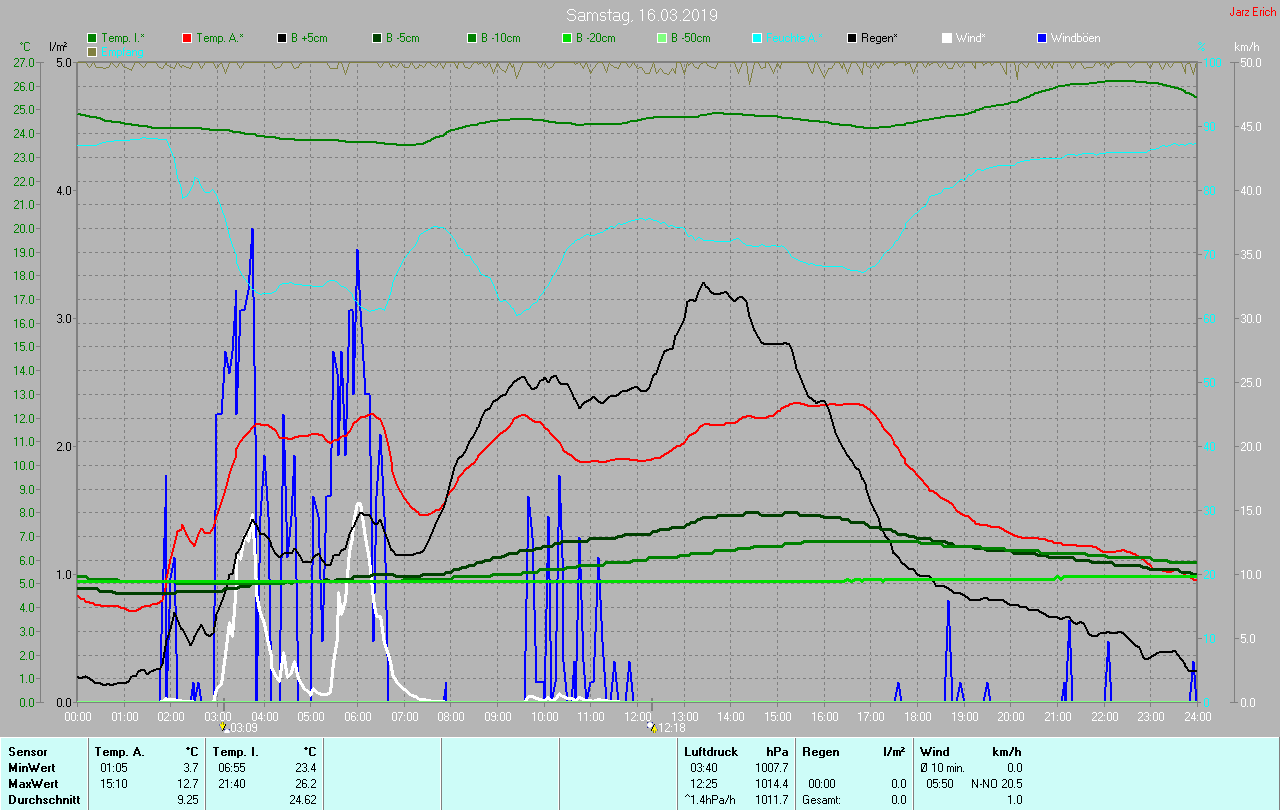Click the blue Windböen legend square
1280x810 pixels.
[x=1042, y=38]
